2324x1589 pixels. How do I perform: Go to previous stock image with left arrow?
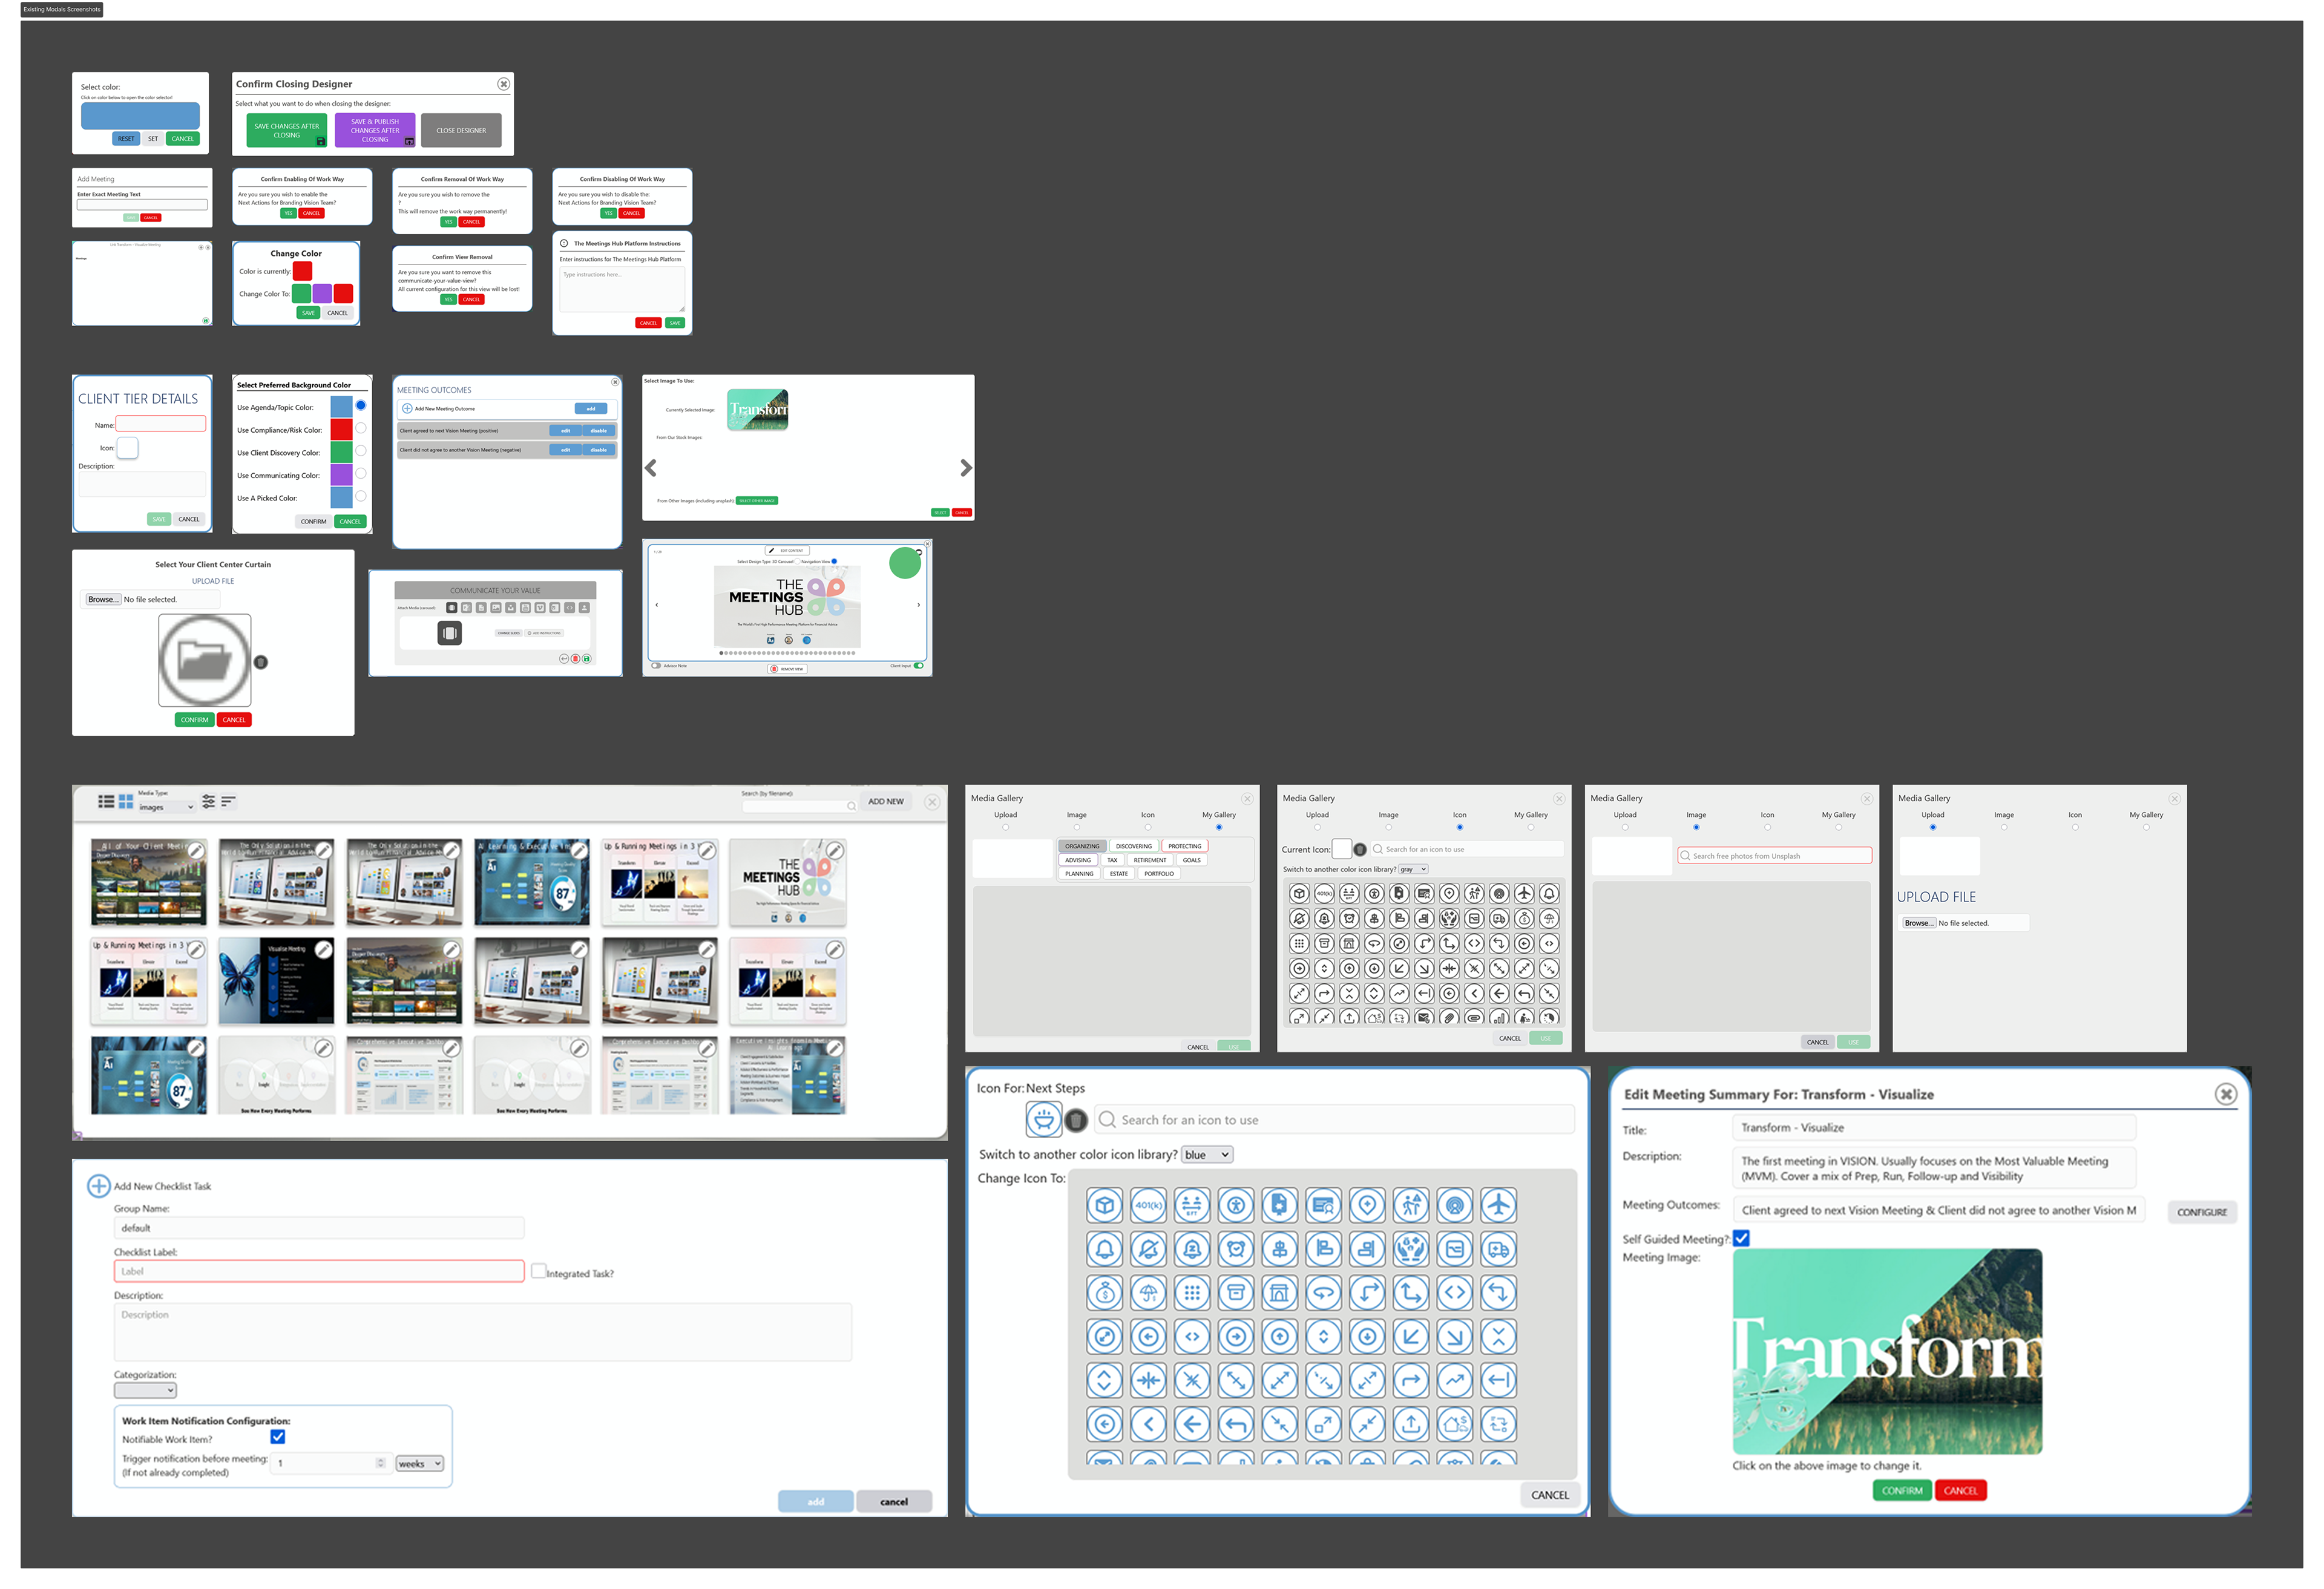(651, 468)
